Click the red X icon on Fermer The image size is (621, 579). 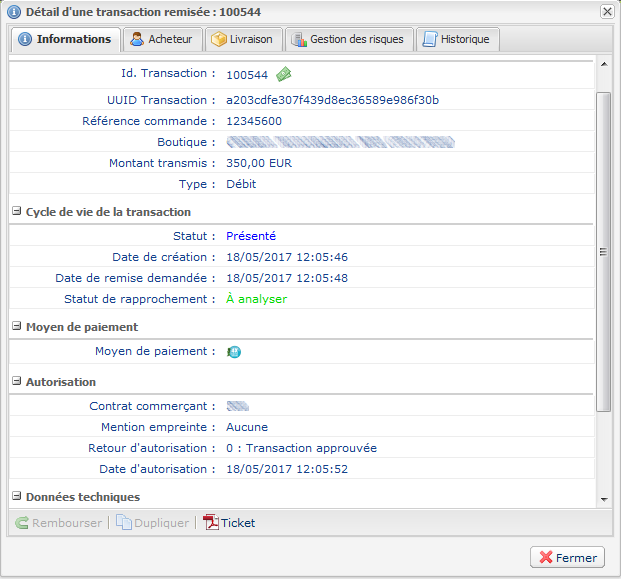(x=545, y=558)
